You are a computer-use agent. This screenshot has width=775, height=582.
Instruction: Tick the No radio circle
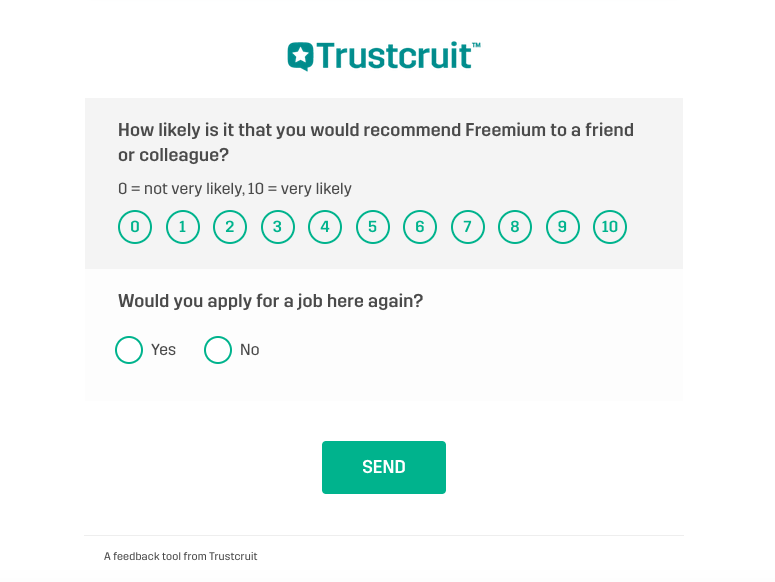click(218, 350)
